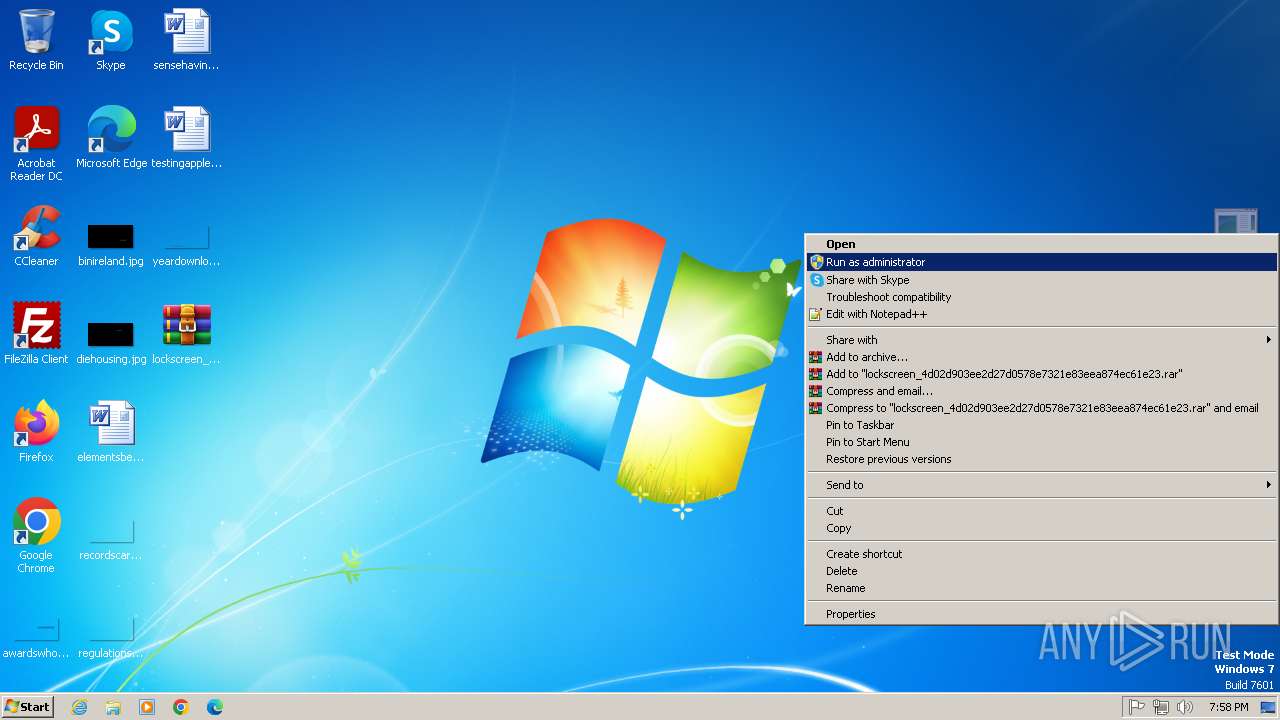Select the lockscreen WinRAR archive icon
Viewport: 1280px width, 720px height.
pos(186,333)
